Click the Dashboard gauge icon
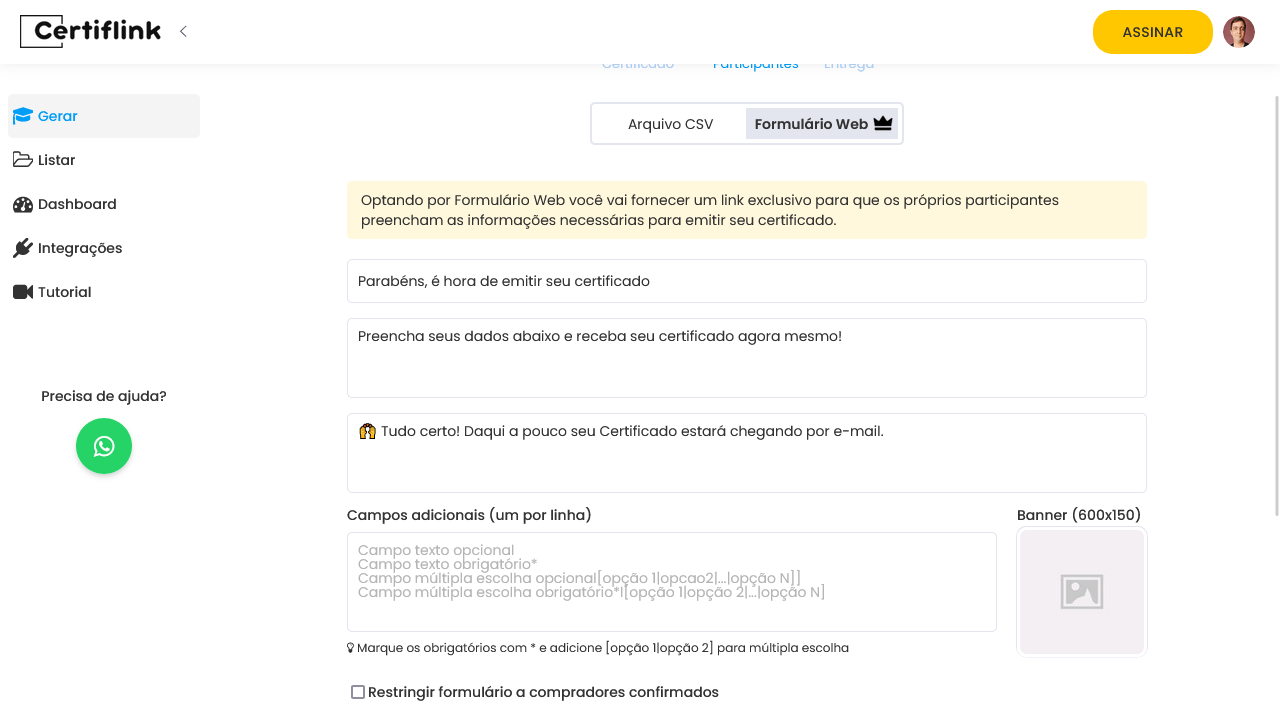 [x=23, y=204]
